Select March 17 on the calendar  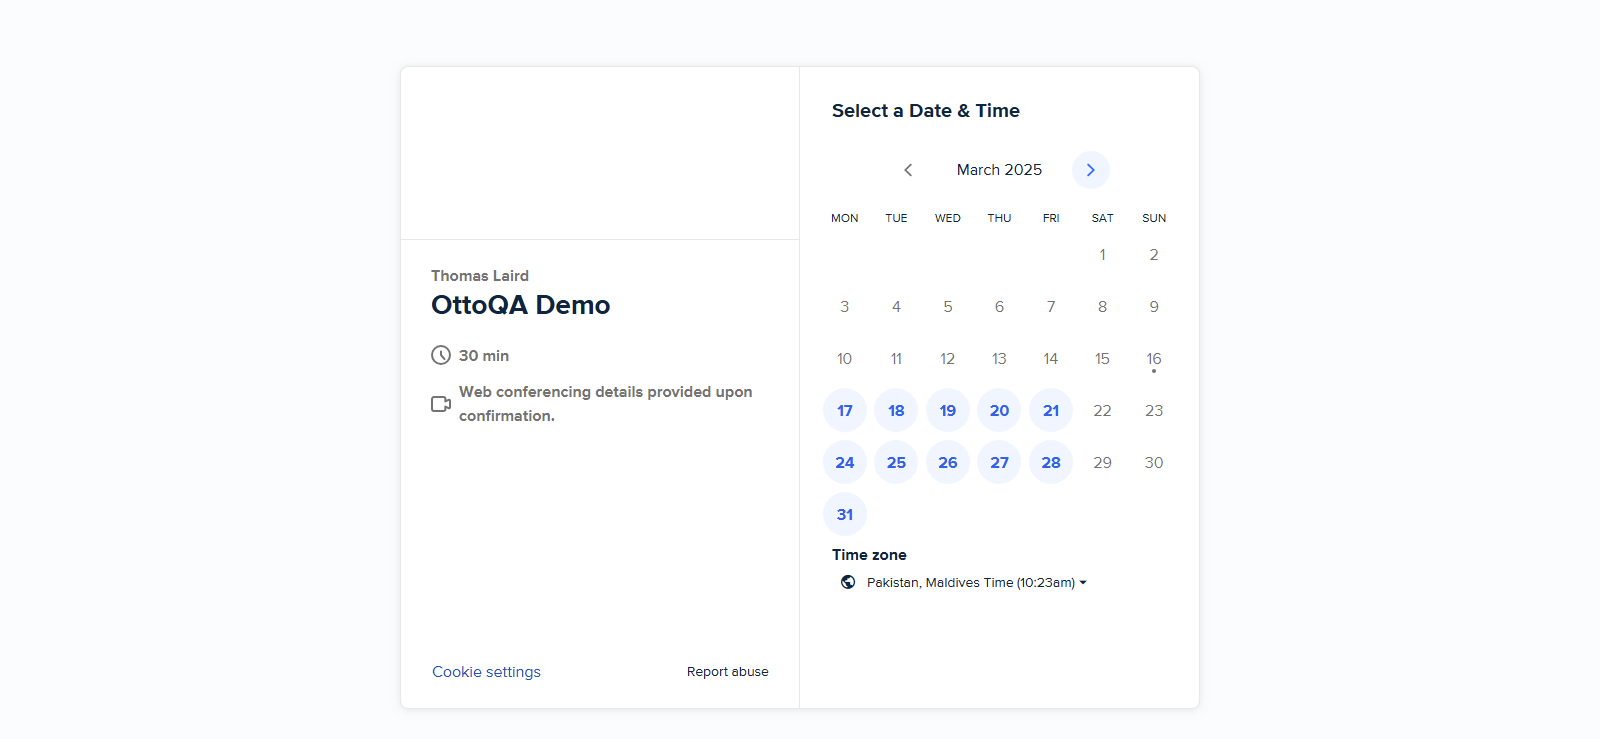click(845, 410)
